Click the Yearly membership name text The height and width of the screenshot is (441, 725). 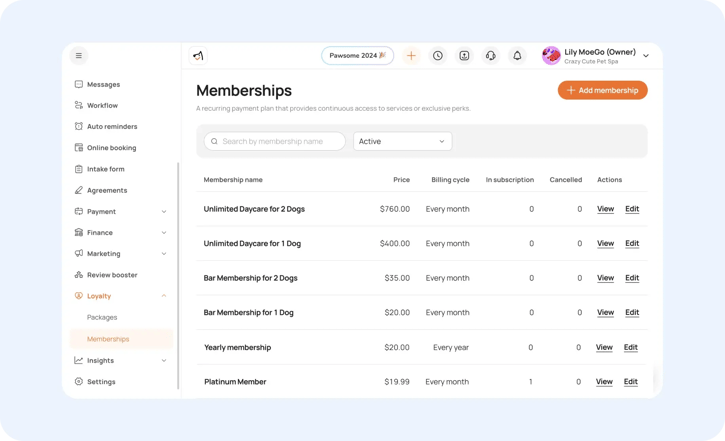(x=238, y=347)
